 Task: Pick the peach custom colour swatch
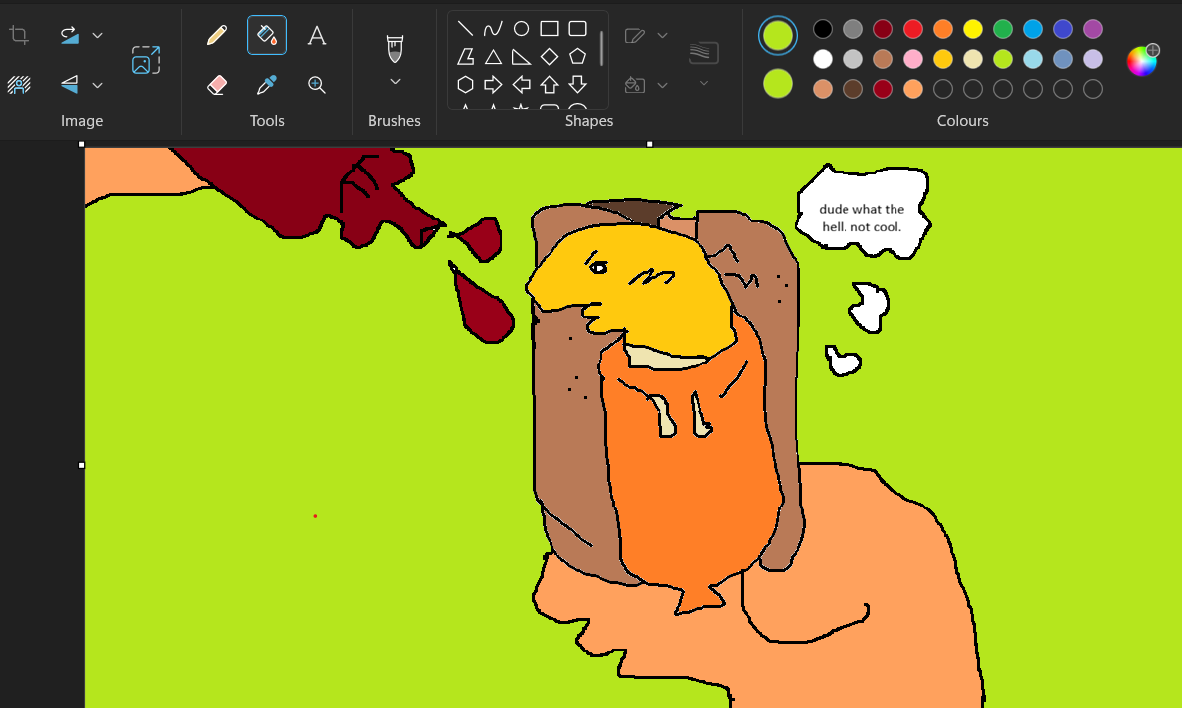point(913,89)
